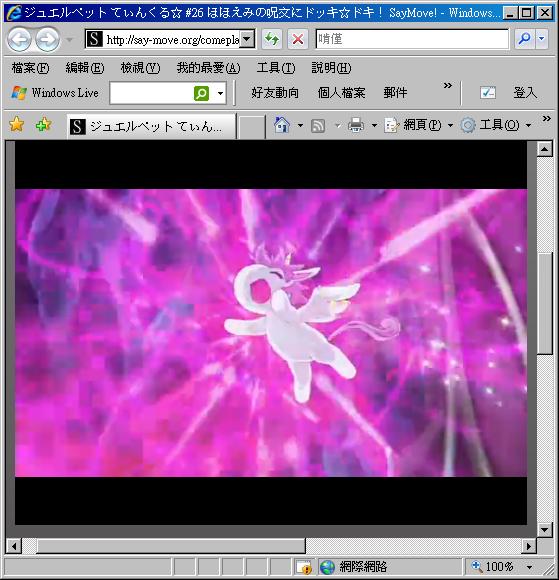Expand Windows Live toolbar overflow chevron
The height and width of the screenshot is (580, 559).
click(x=448, y=85)
